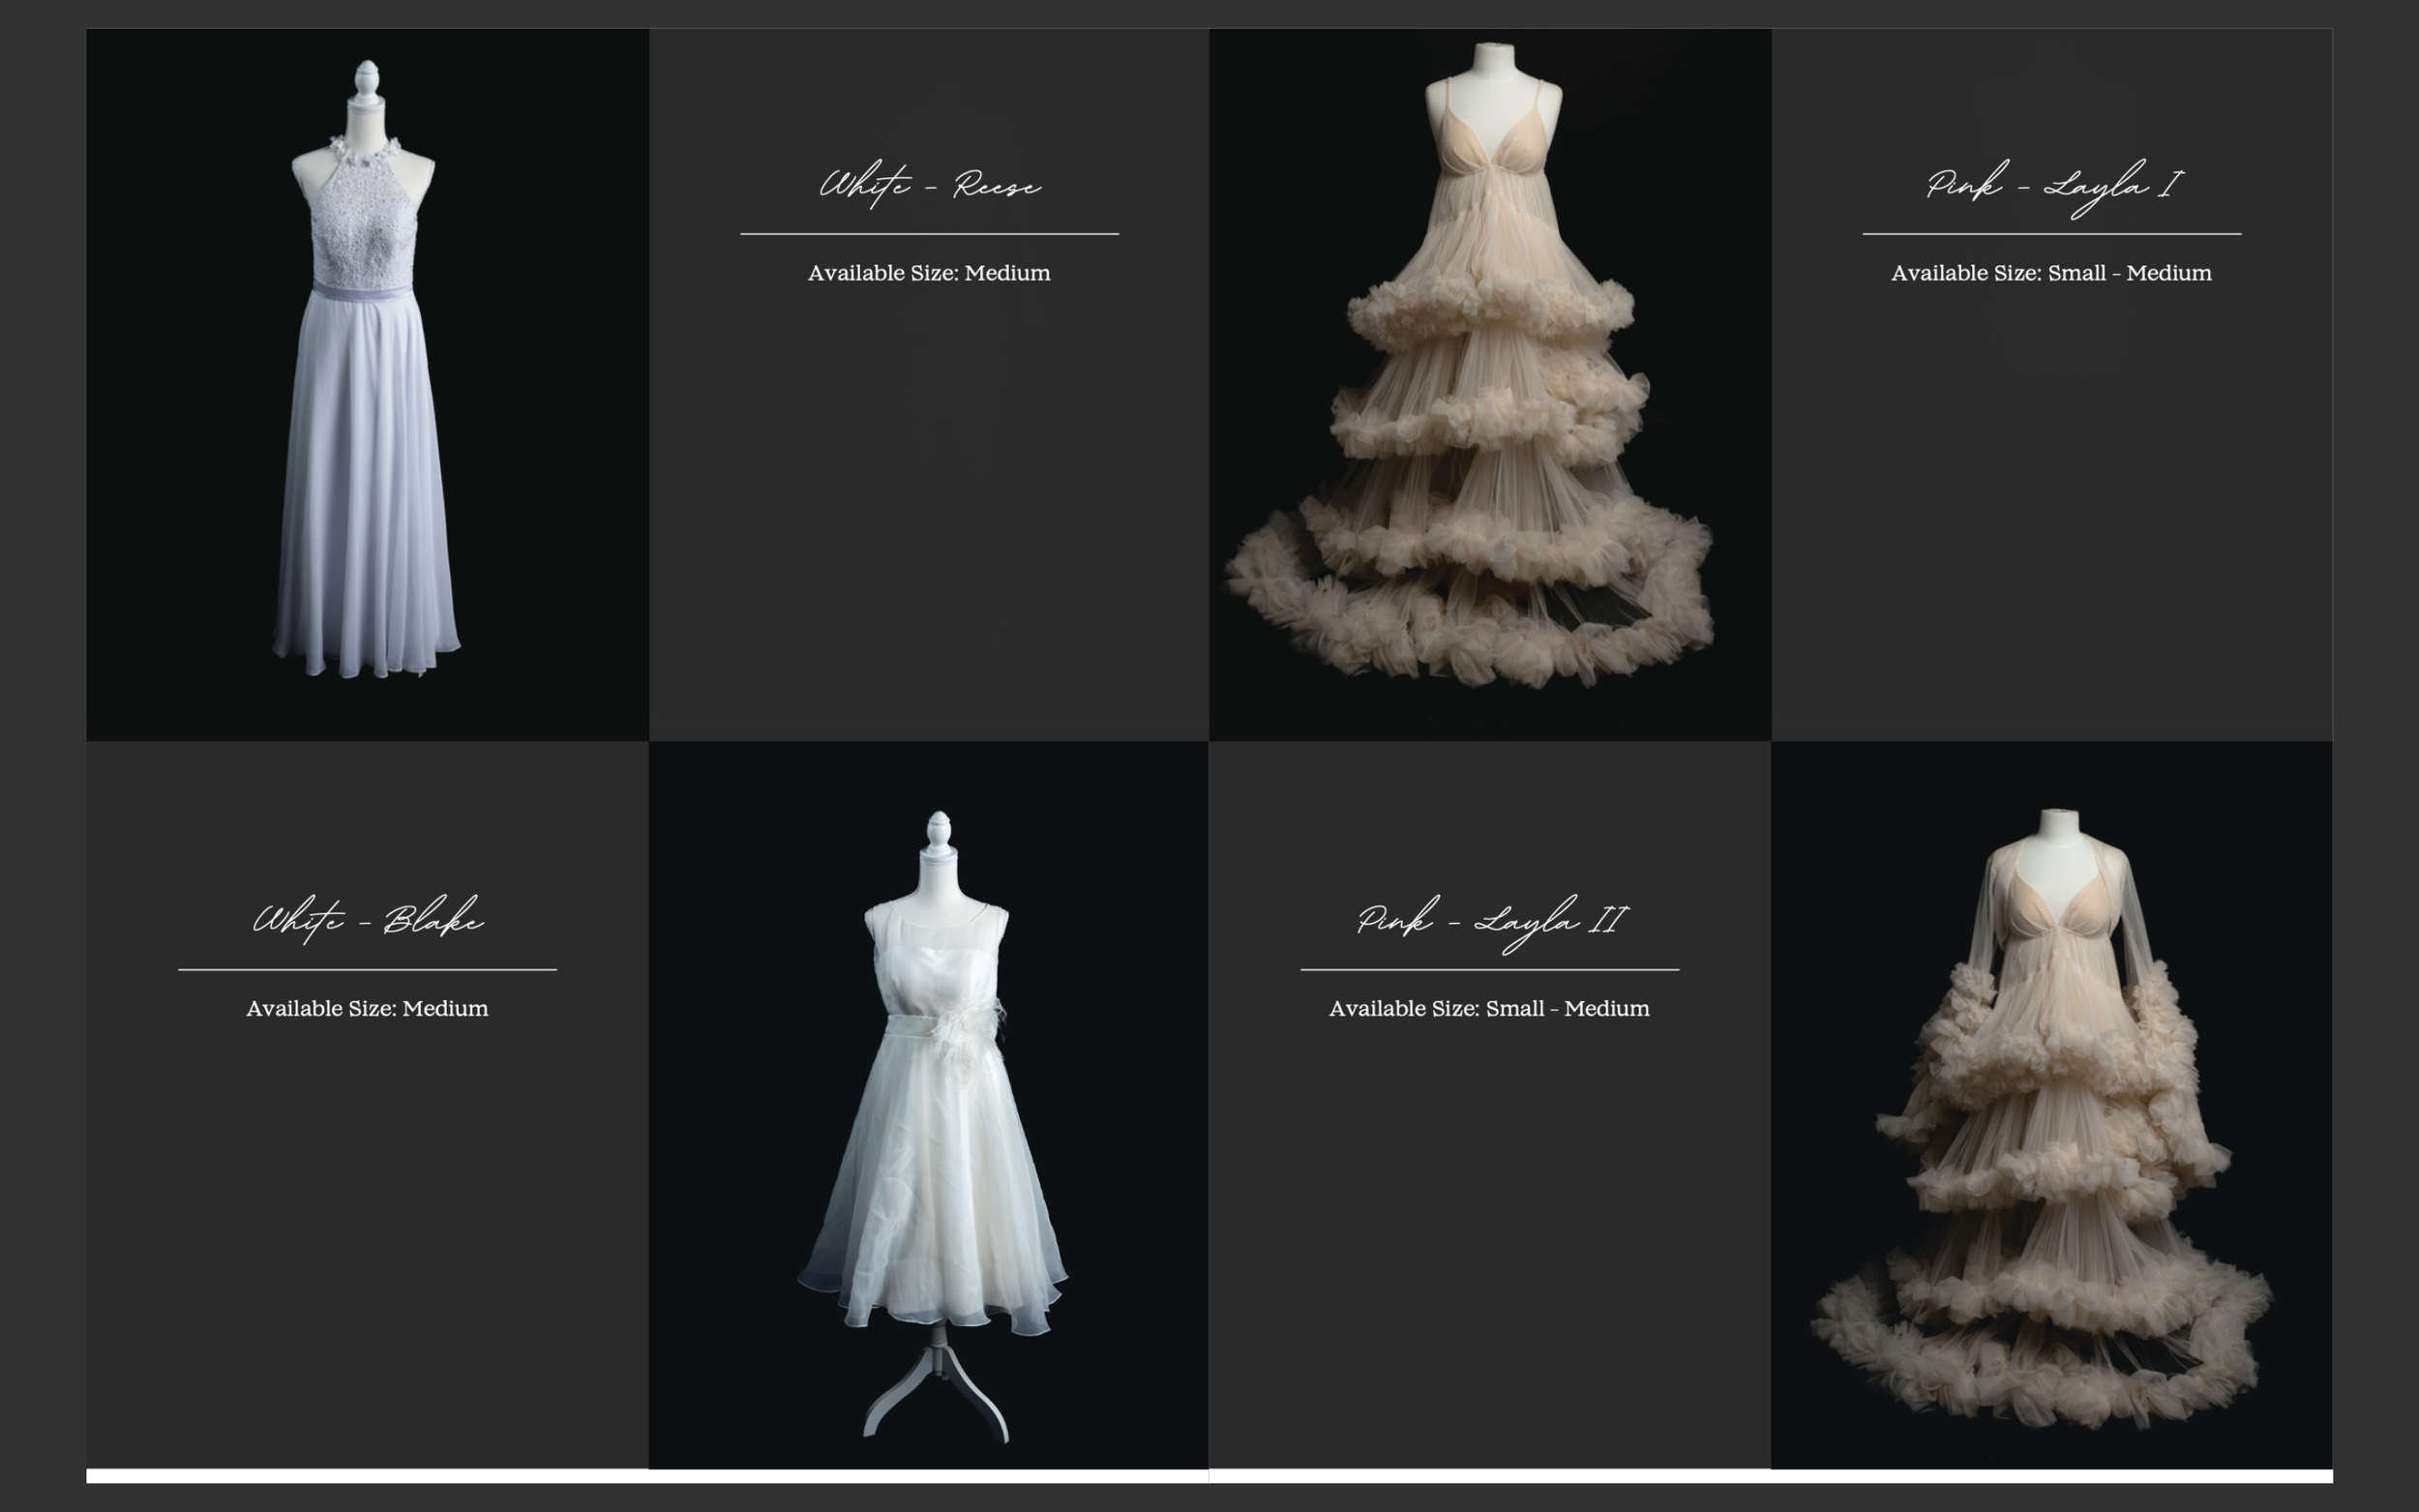Click the divider line under Pink - Layla II
Image resolution: width=2419 pixels, height=1512 pixels.
click(1489, 969)
